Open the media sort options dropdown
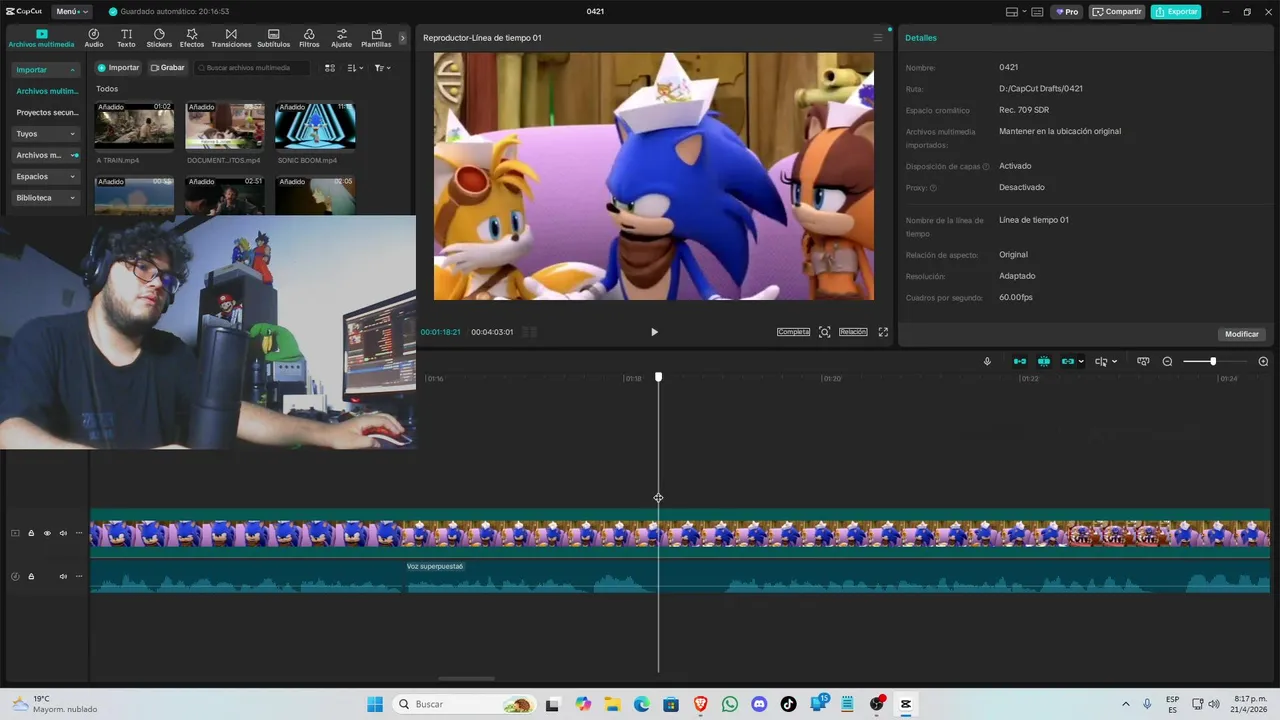This screenshot has width=1280, height=720. coord(355,68)
